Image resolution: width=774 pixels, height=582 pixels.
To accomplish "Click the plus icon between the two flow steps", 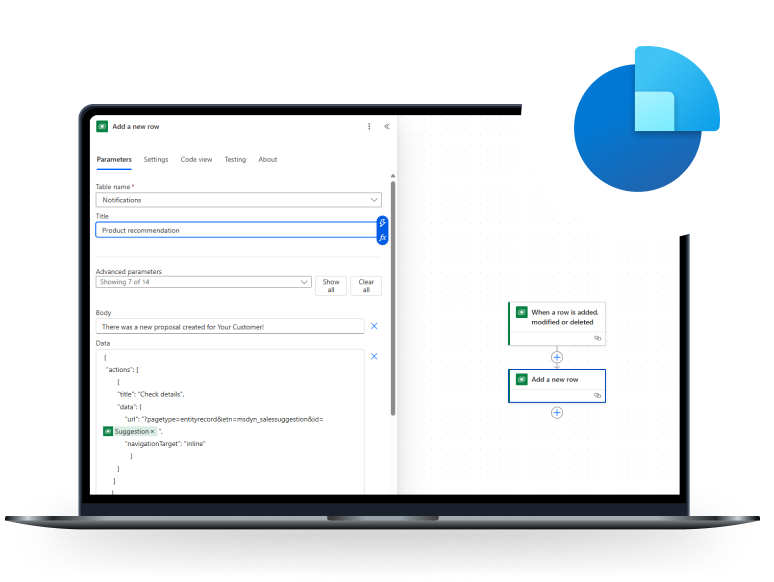I will (x=557, y=357).
